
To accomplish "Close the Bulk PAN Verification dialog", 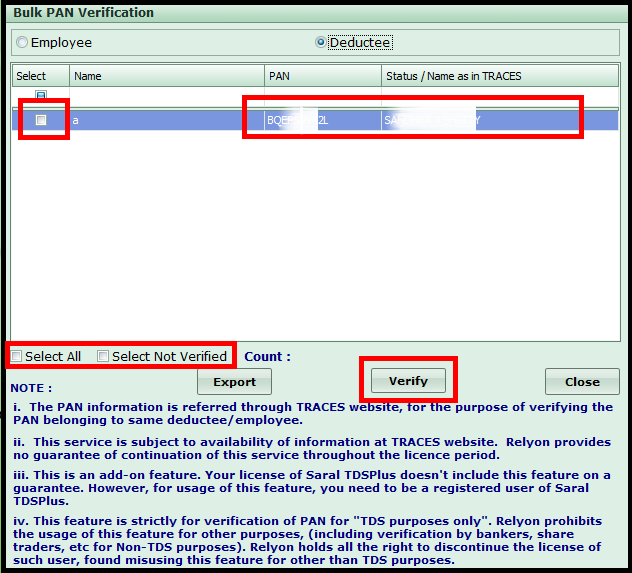I will click(582, 382).
